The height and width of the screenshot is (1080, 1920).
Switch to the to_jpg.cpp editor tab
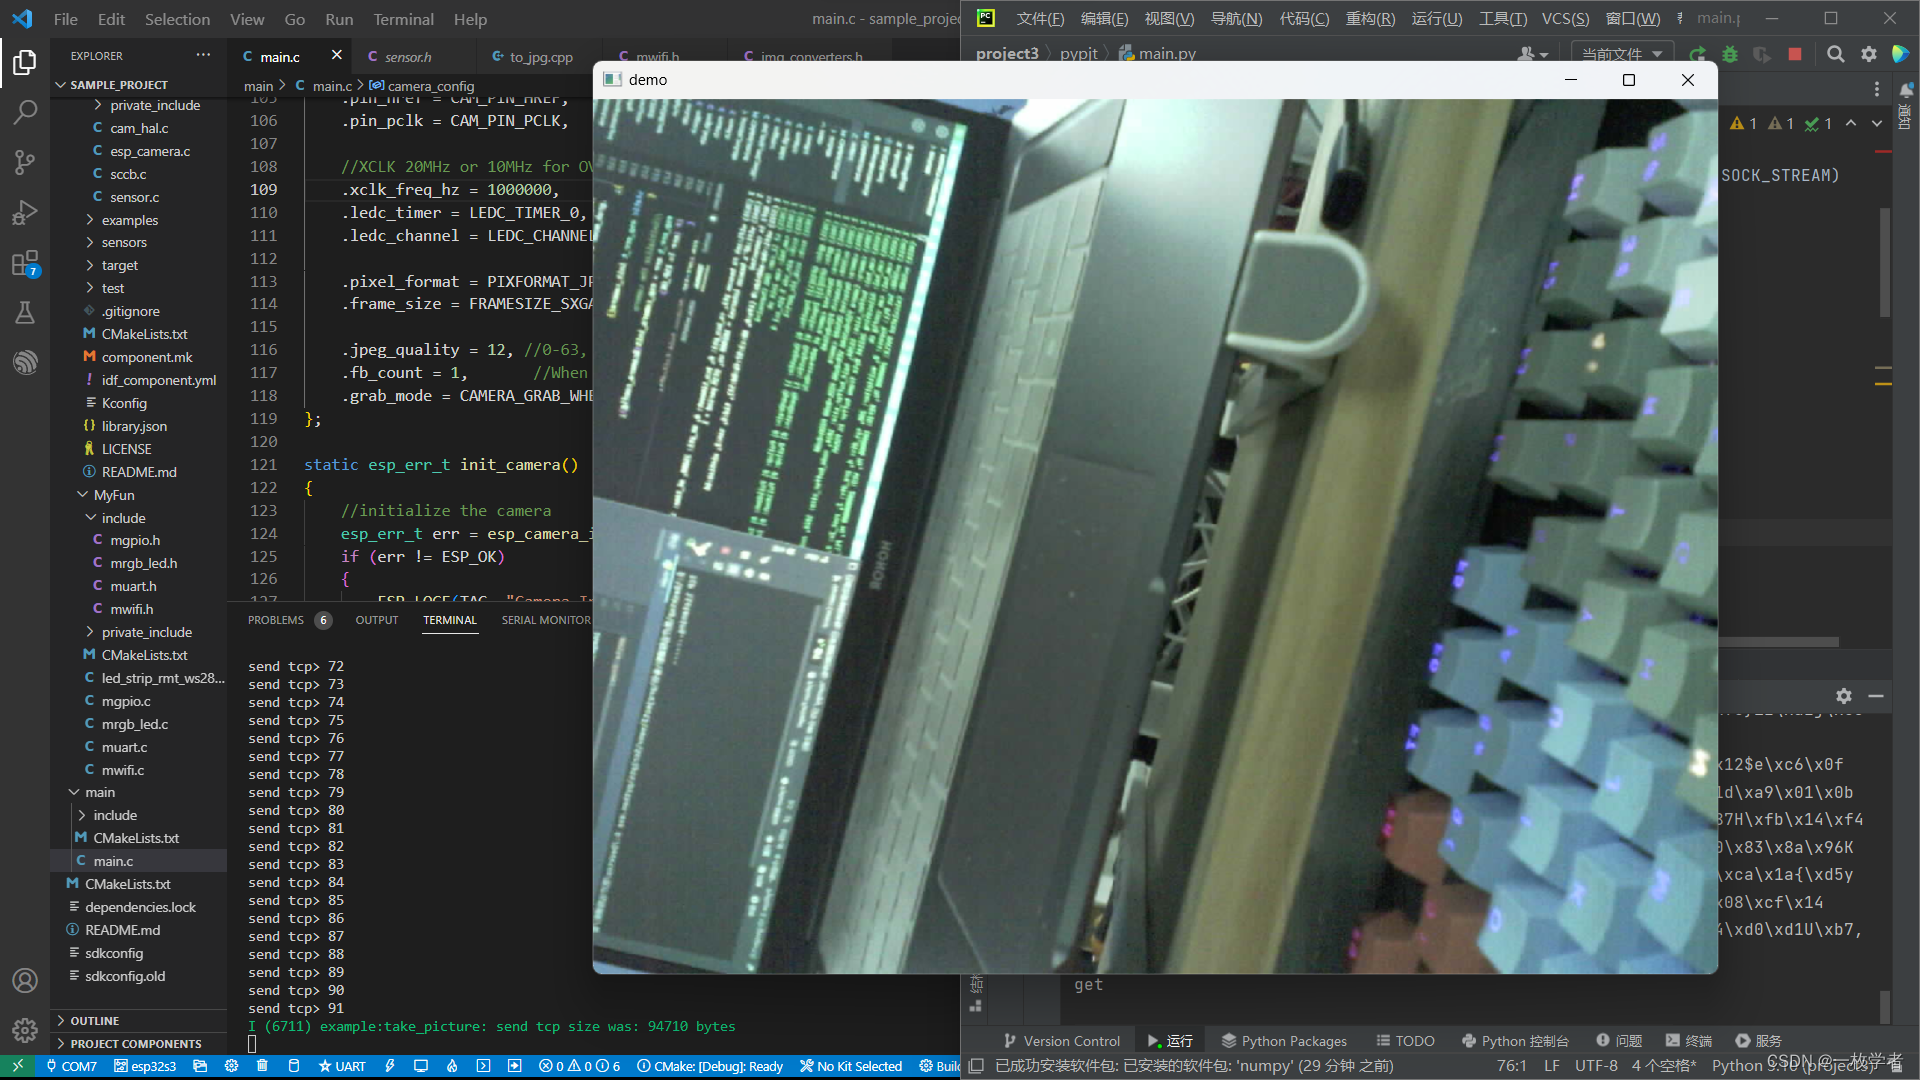click(541, 57)
